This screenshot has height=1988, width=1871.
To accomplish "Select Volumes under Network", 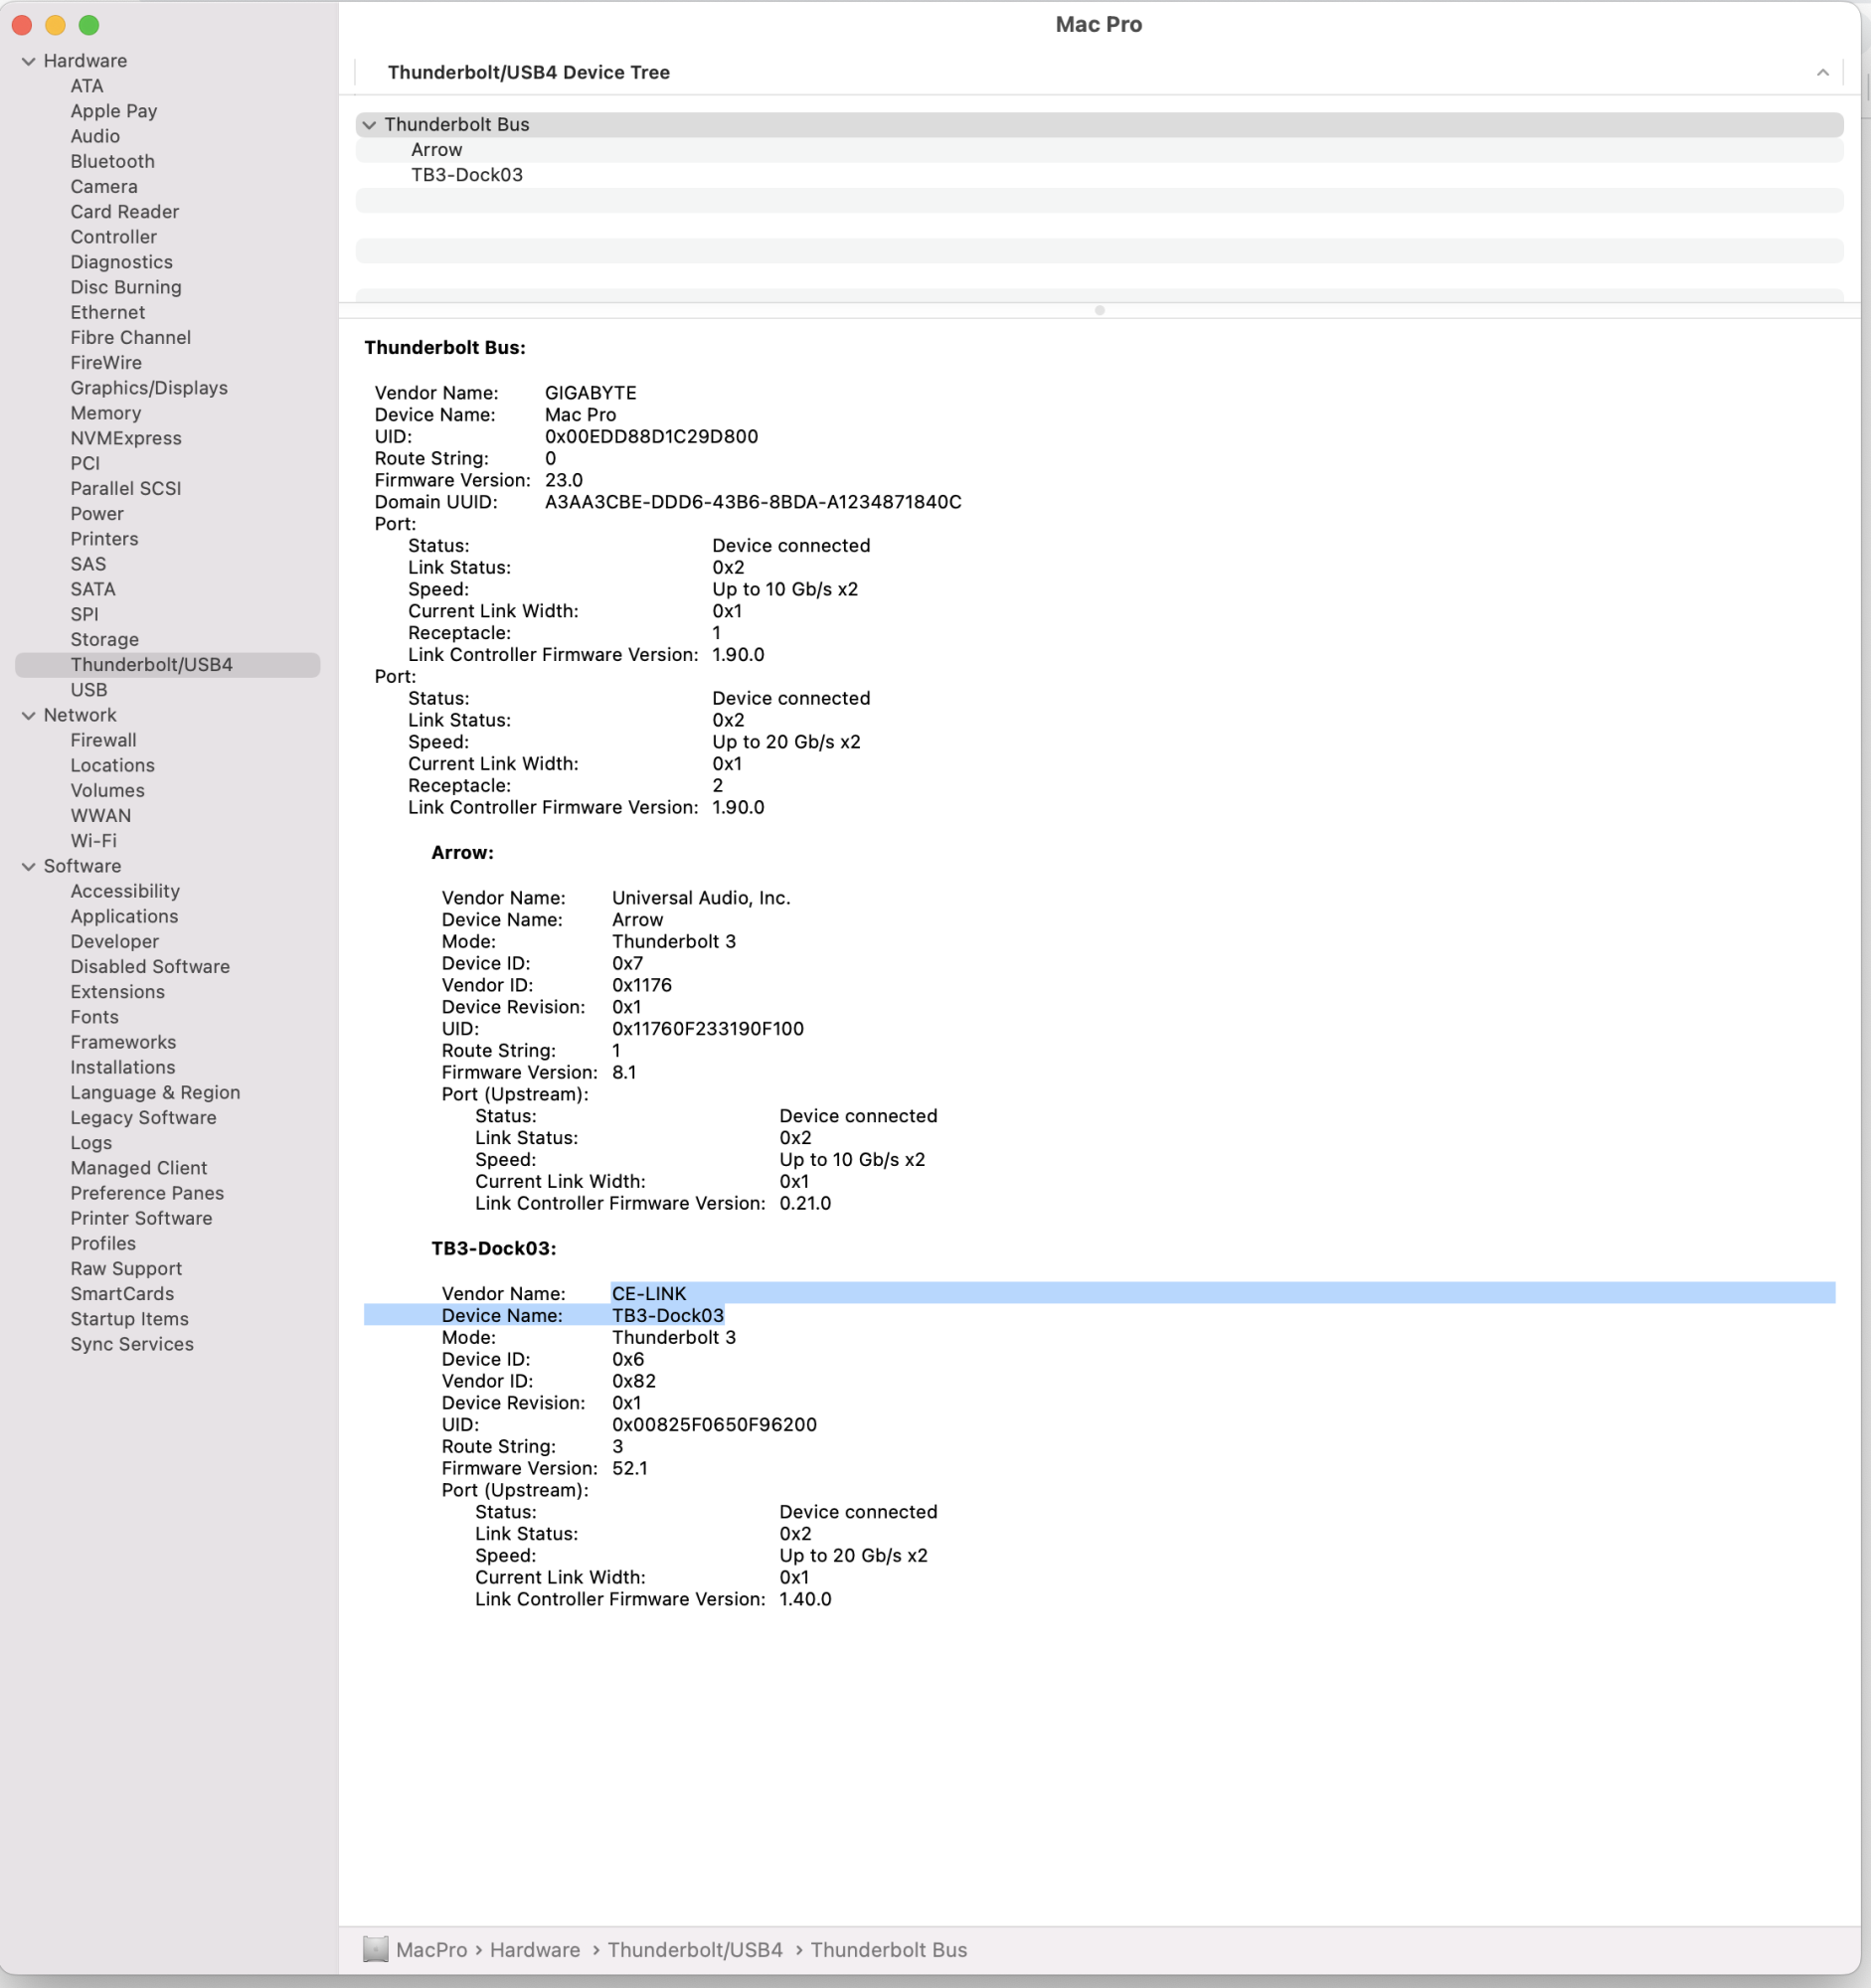I will (x=108, y=790).
